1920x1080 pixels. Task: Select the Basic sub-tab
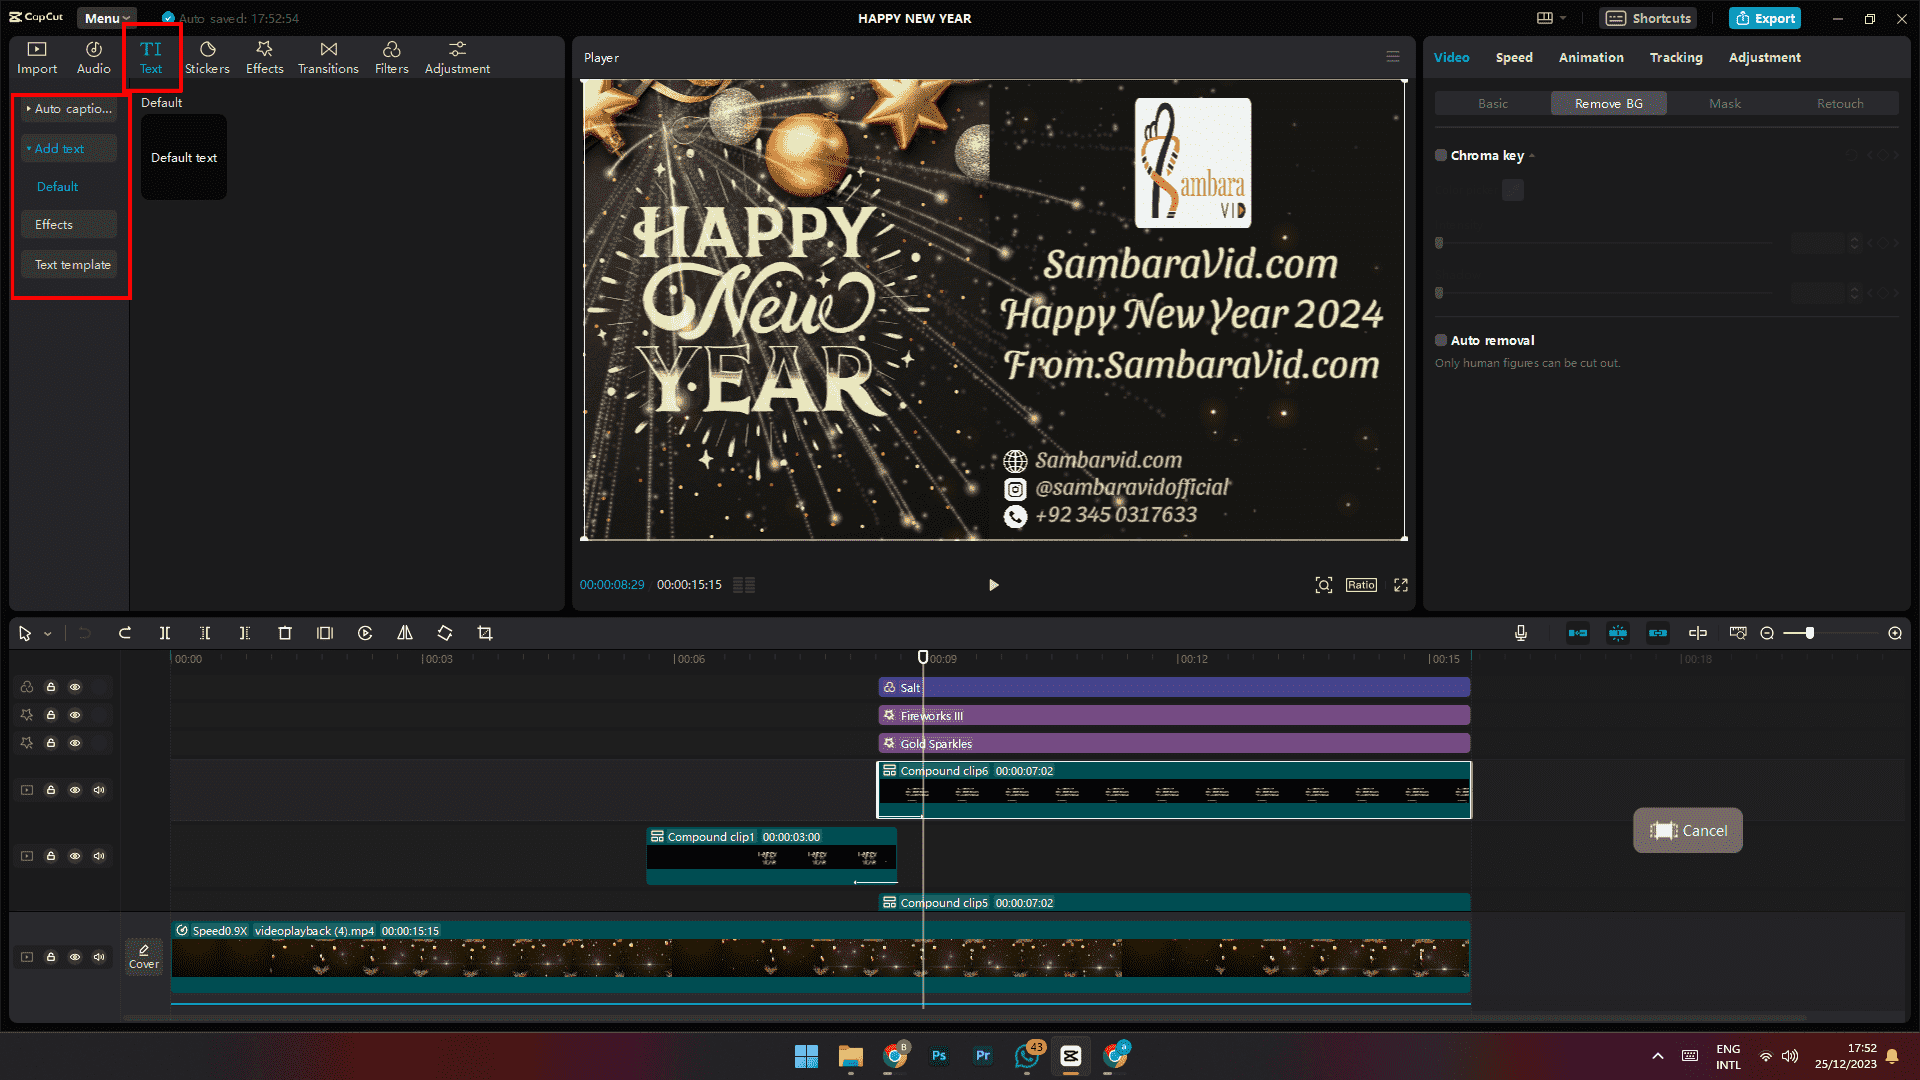click(1493, 103)
